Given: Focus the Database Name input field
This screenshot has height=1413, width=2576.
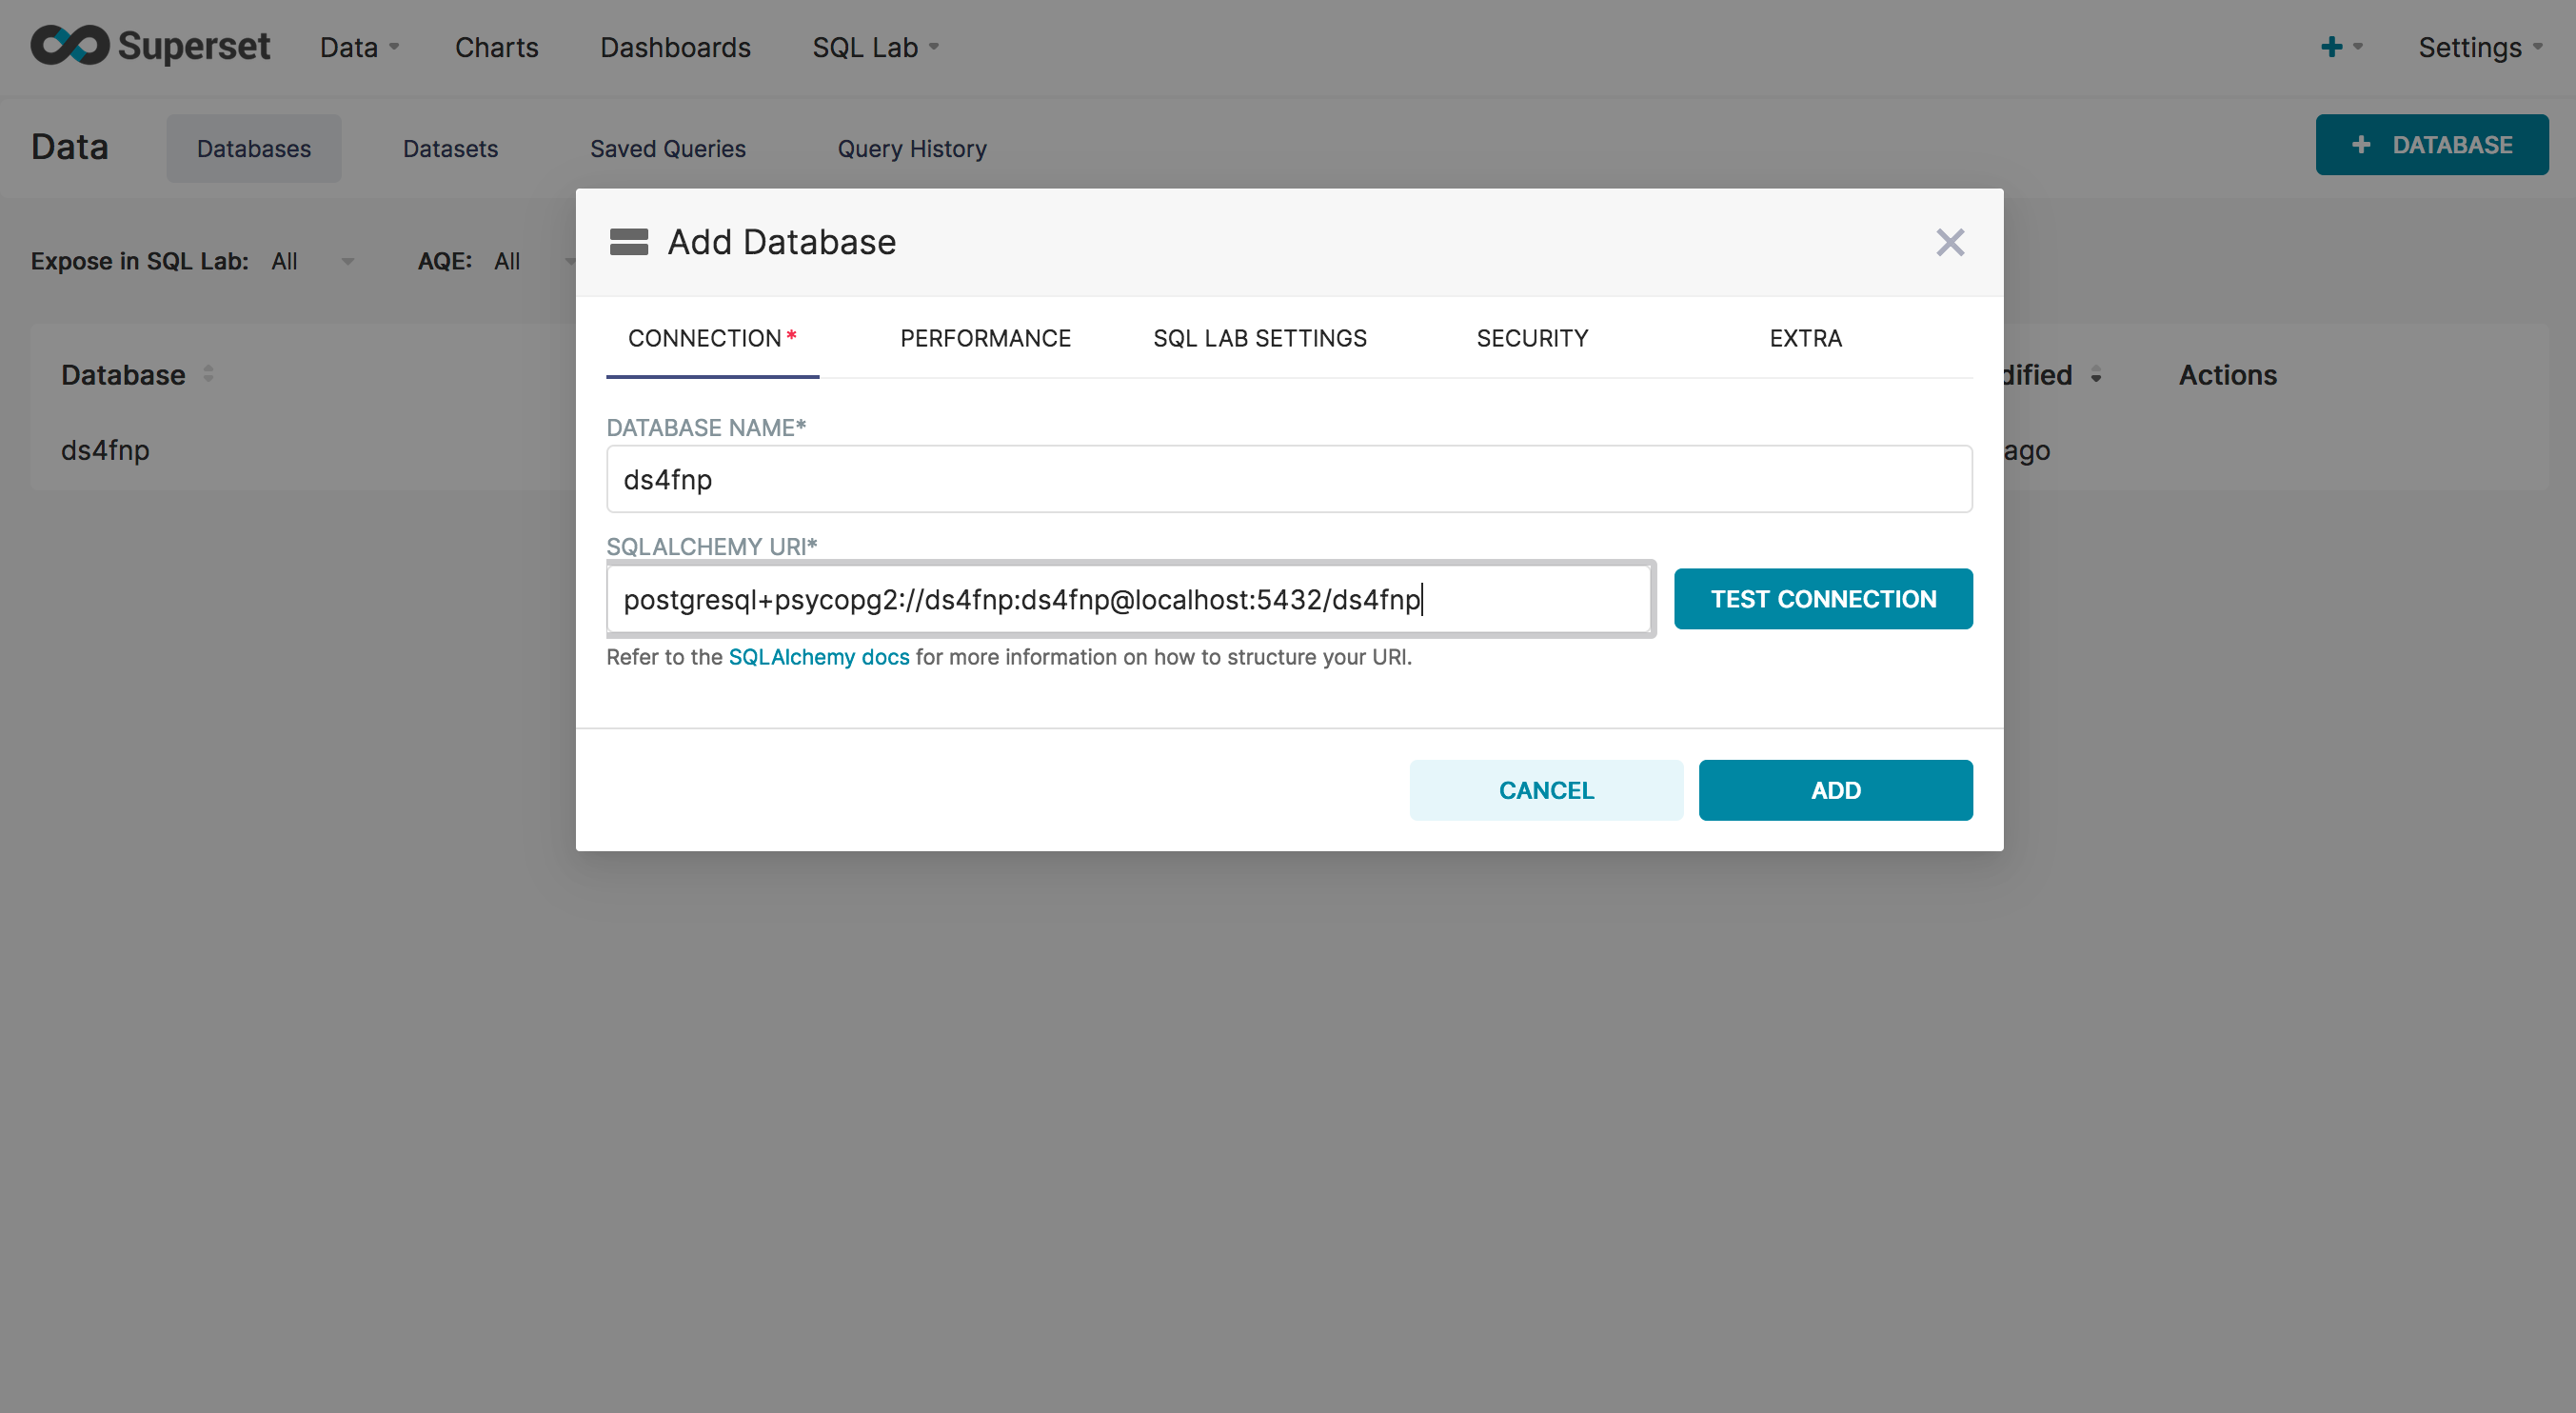Looking at the screenshot, I should (x=1288, y=480).
